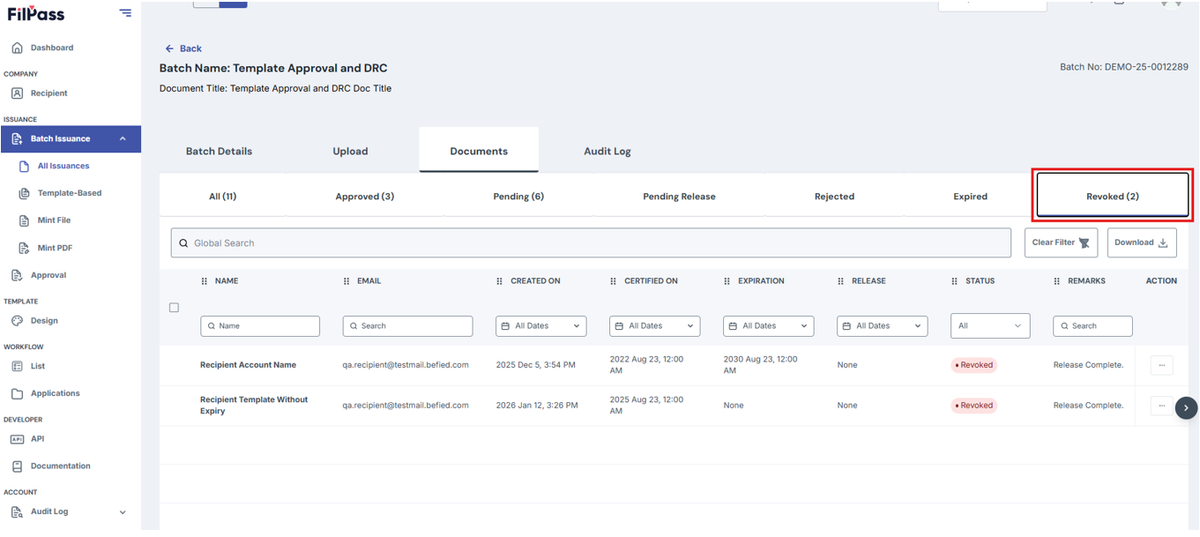This screenshot has width=1200, height=537.
Task: Open the Created On dates dropdown
Action: pyautogui.click(x=541, y=326)
